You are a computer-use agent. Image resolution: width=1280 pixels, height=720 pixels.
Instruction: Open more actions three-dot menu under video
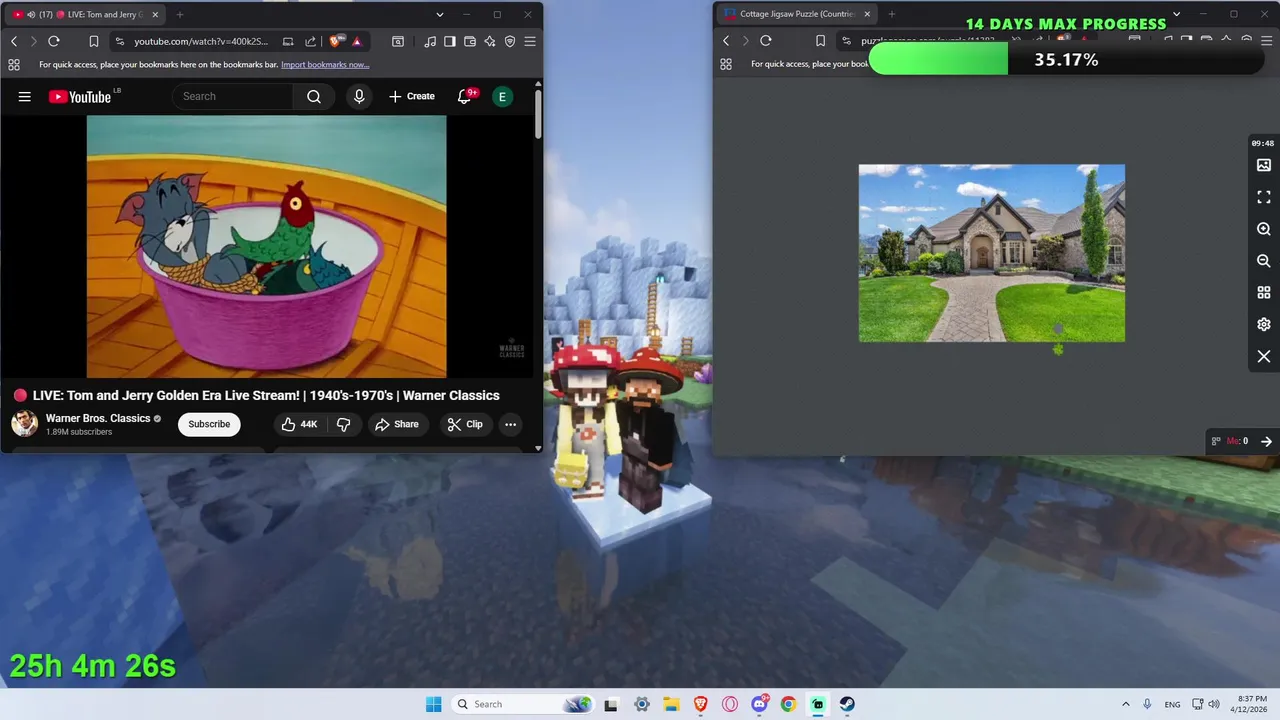click(510, 424)
